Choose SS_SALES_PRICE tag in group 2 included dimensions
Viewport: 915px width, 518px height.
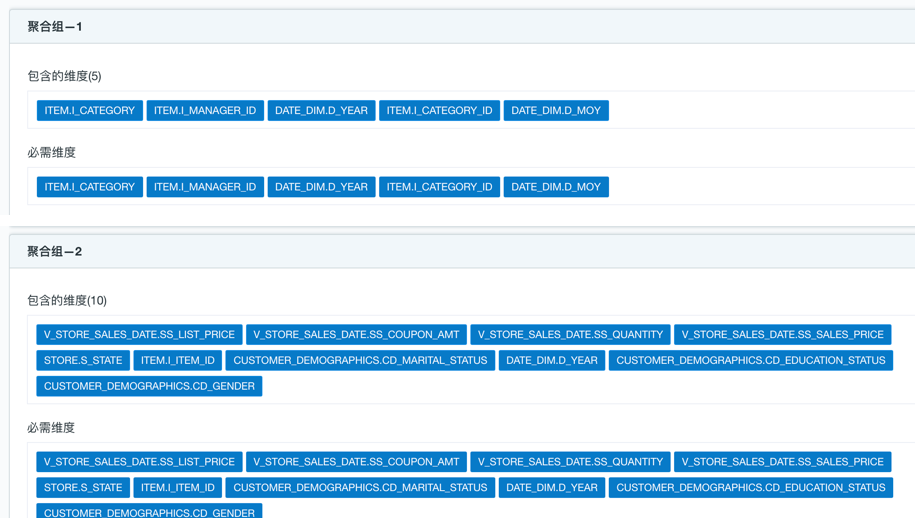pyautogui.click(x=783, y=334)
